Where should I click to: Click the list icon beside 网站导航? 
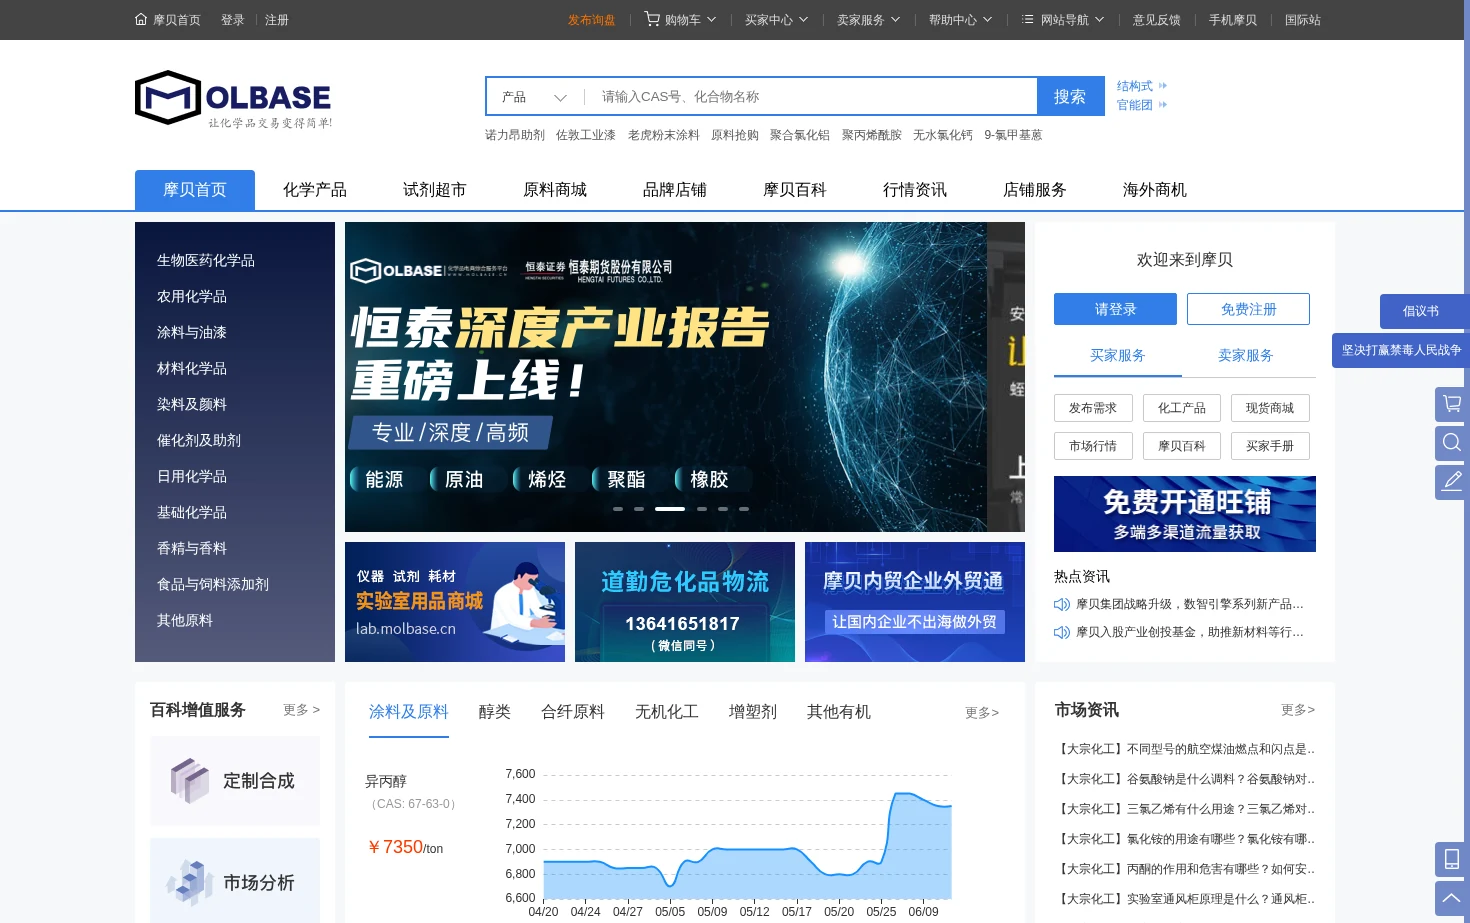pos(1027,19)
